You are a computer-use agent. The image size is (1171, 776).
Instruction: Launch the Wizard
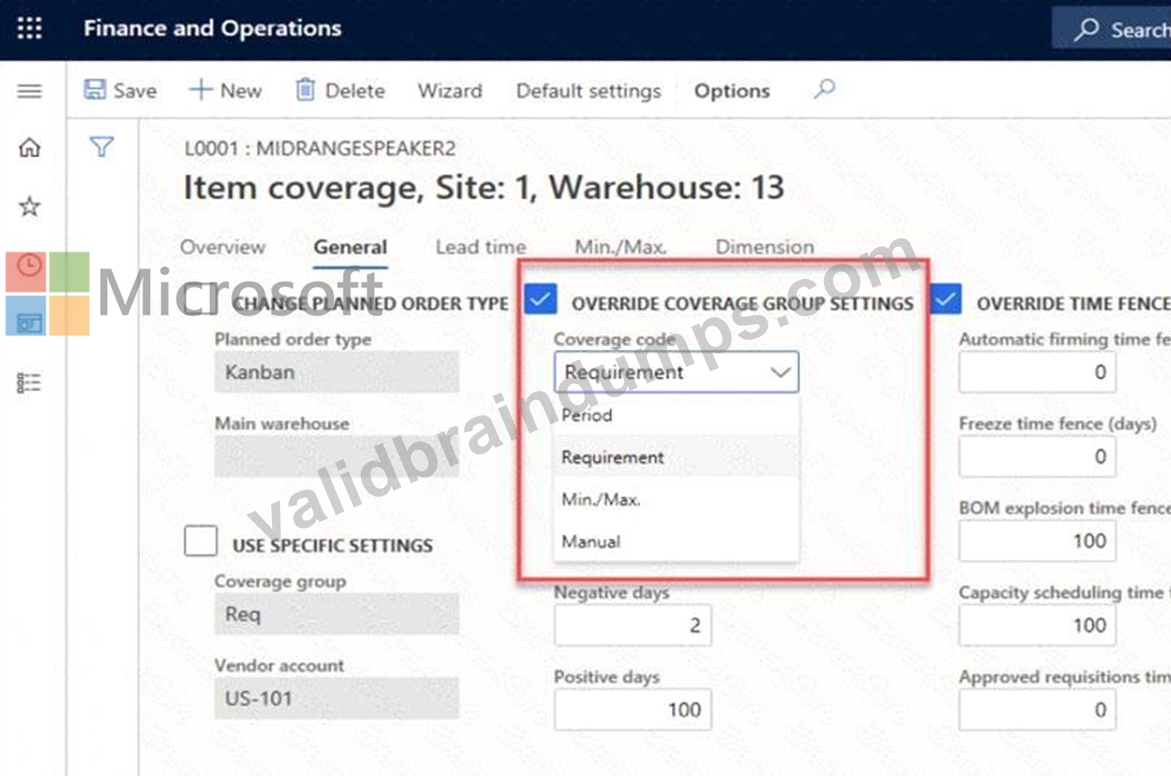click(450, 90)
